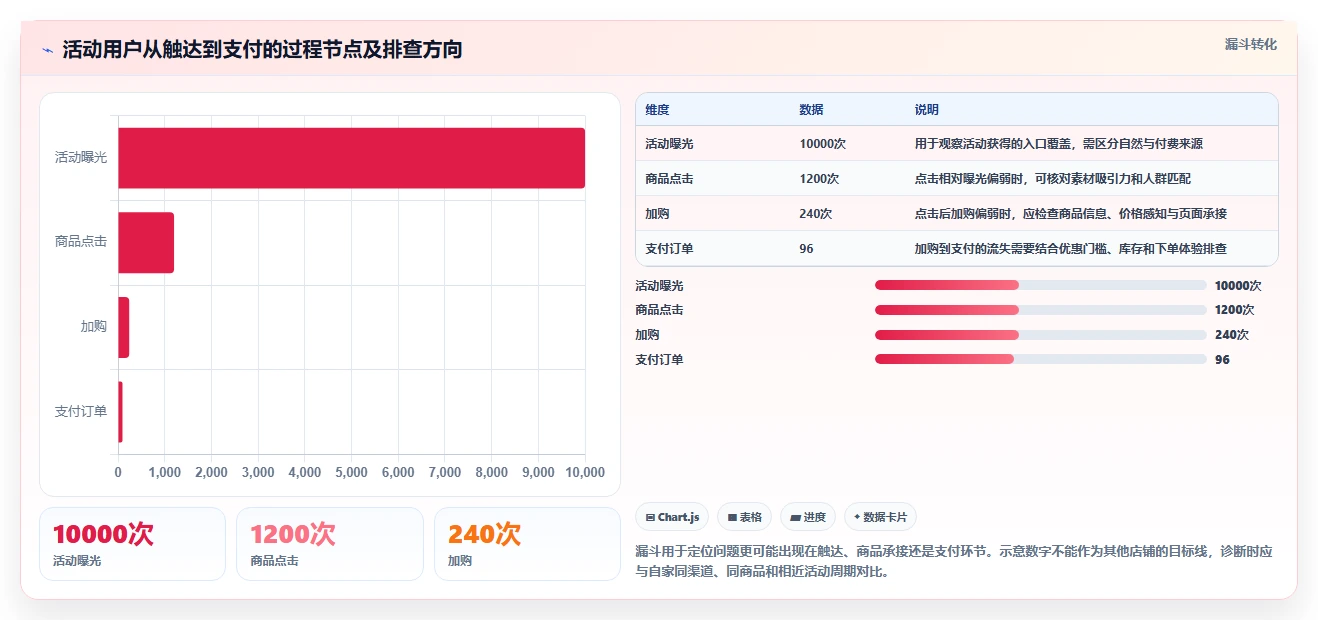Click the 商品点击 y-axis label in chart
Viewport: 1318px width, 620px height.
click(x=81, y=242)
